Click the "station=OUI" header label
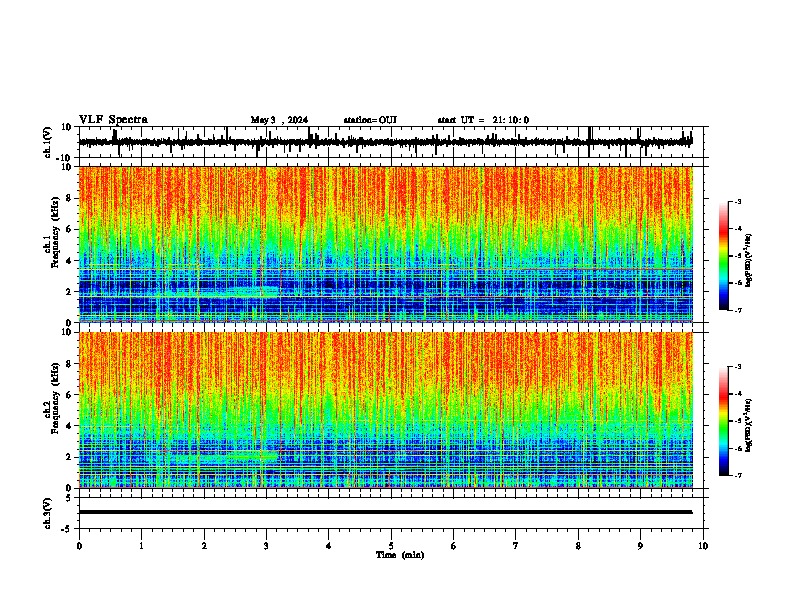 [370, 120]
